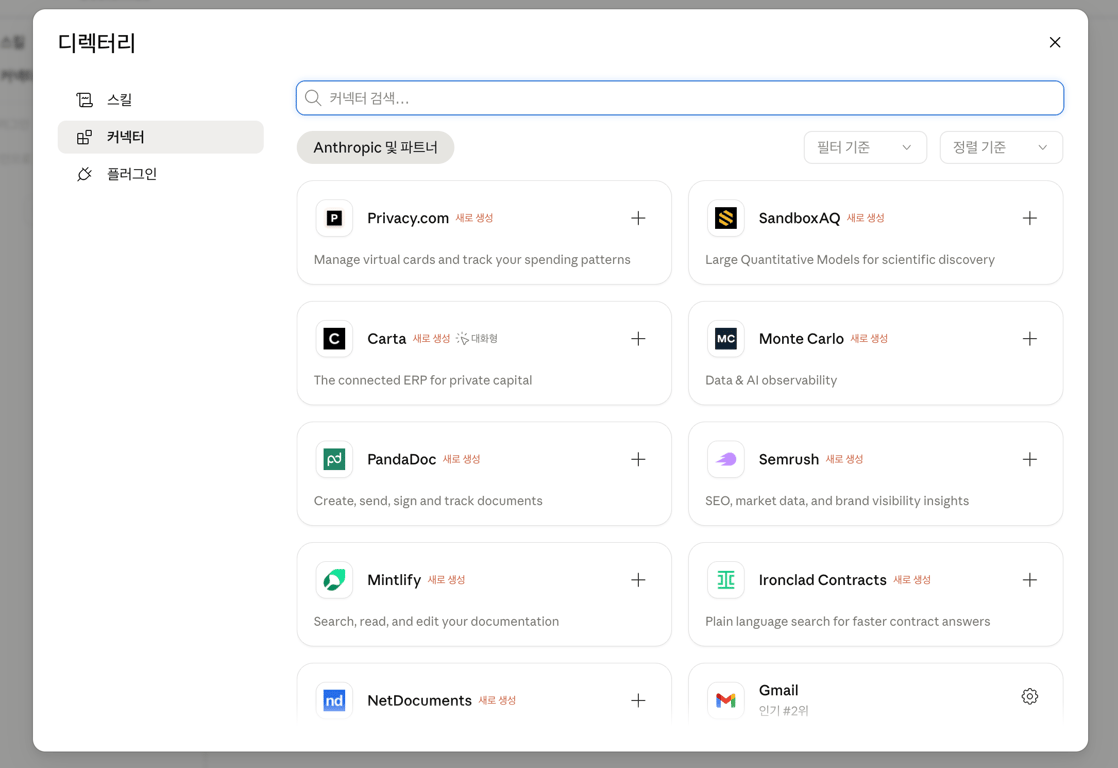The height and width of the screenshot is (768, 1118).
Task: Click the Gmail logo icon
Action: [x=726, y=700]
